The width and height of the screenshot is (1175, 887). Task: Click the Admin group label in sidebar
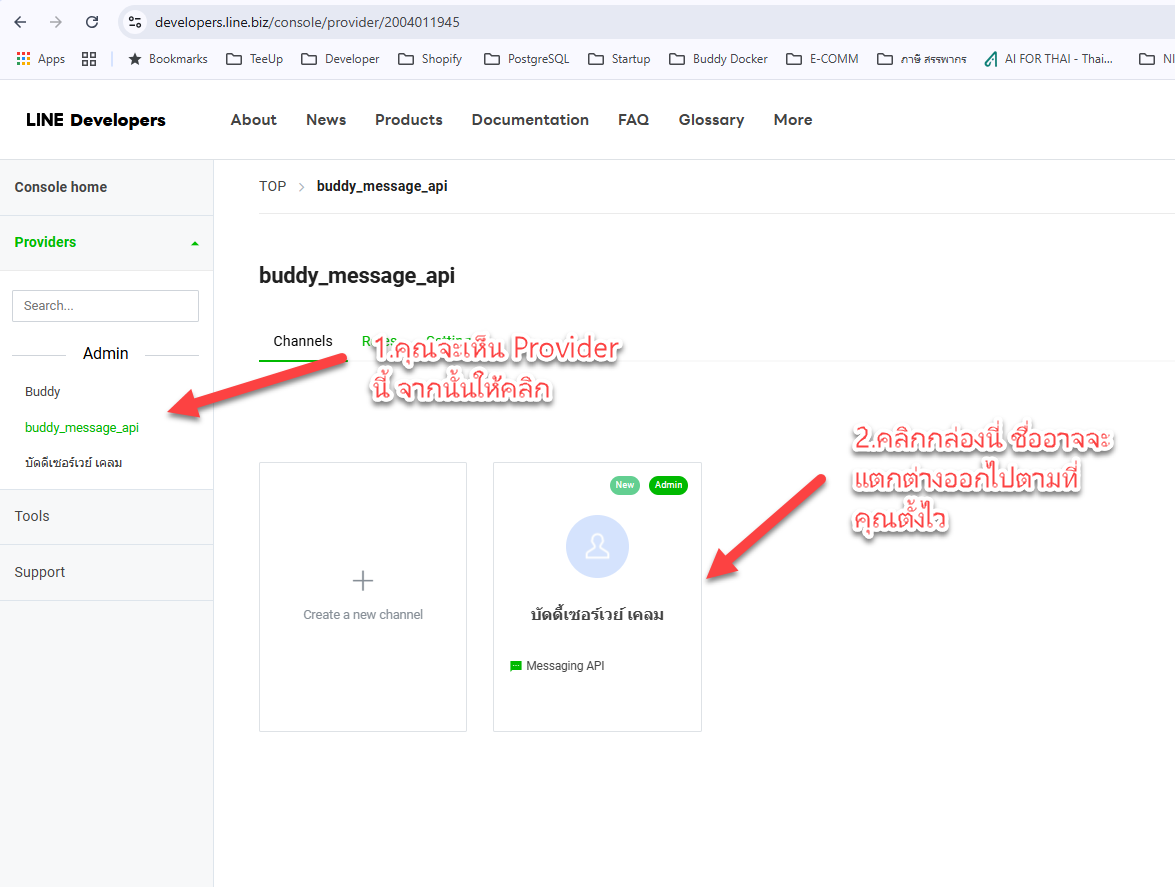point(106,354)
